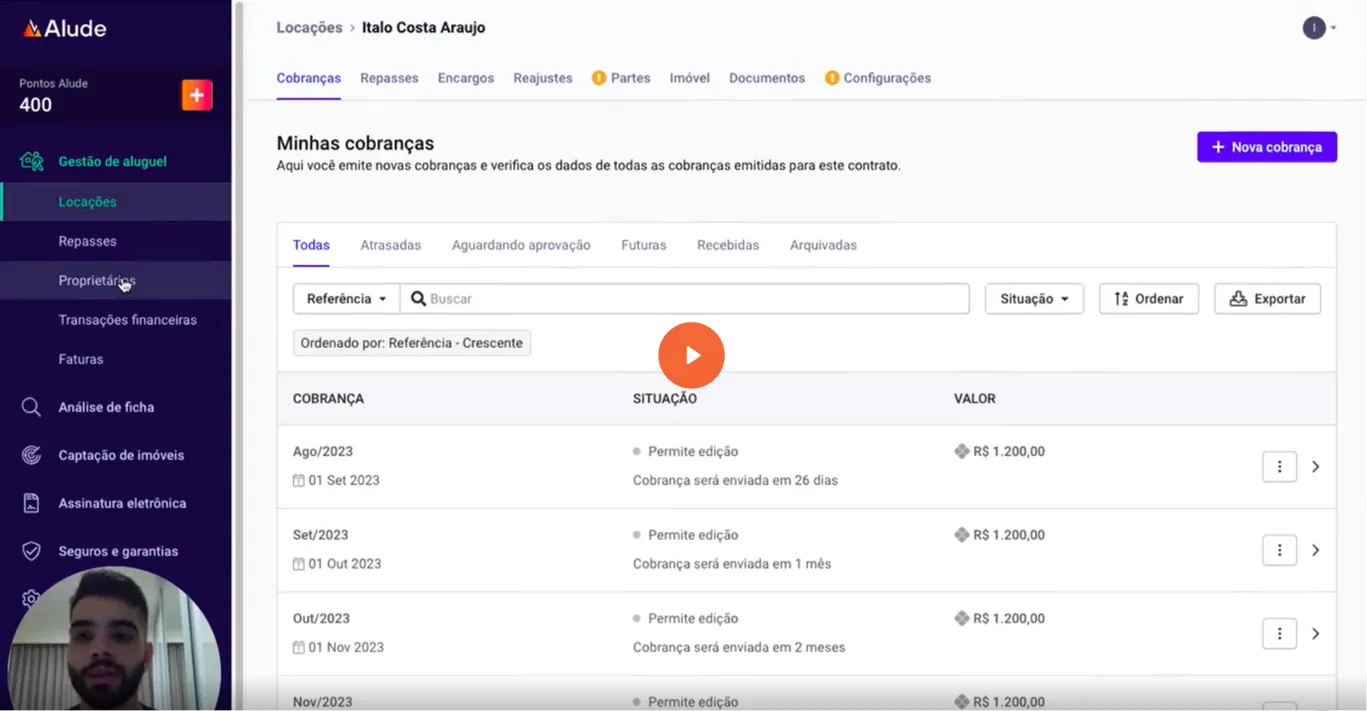This screenshot has height=711, width=1367.
Task: Click the value icon in Ago/2023 row
Action: [962, 451]
